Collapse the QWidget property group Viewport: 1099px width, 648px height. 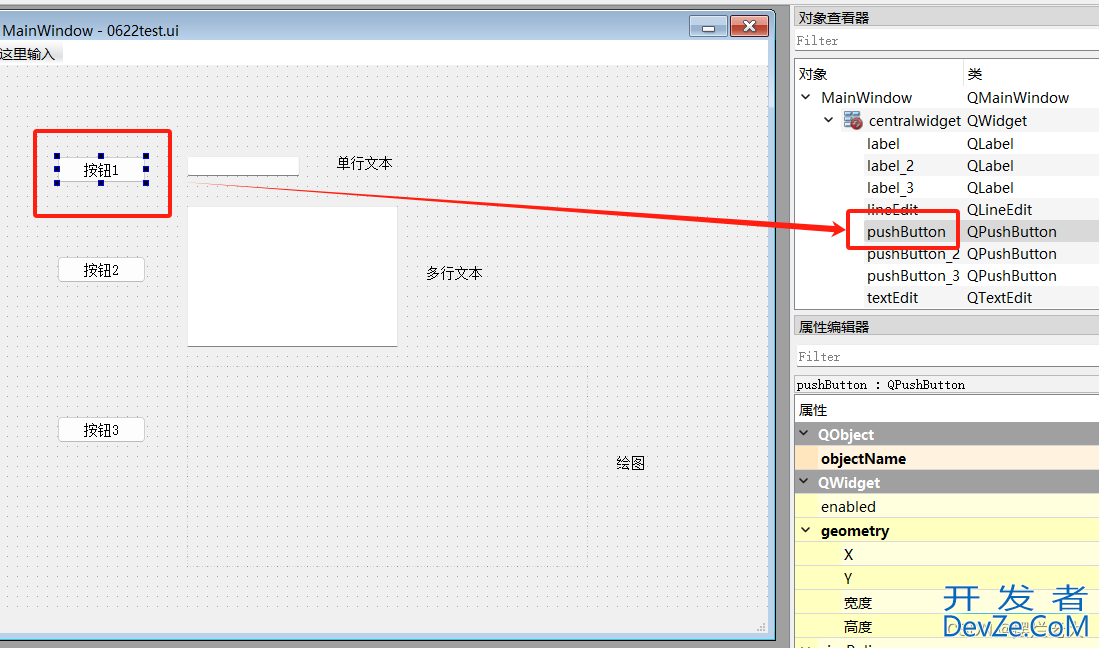coord(804,482)
